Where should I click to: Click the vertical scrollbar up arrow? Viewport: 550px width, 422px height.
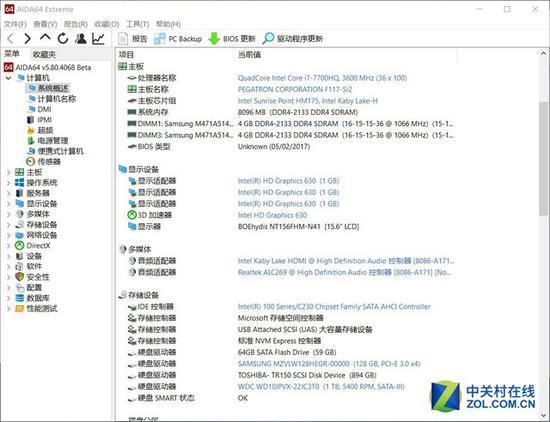543,54
